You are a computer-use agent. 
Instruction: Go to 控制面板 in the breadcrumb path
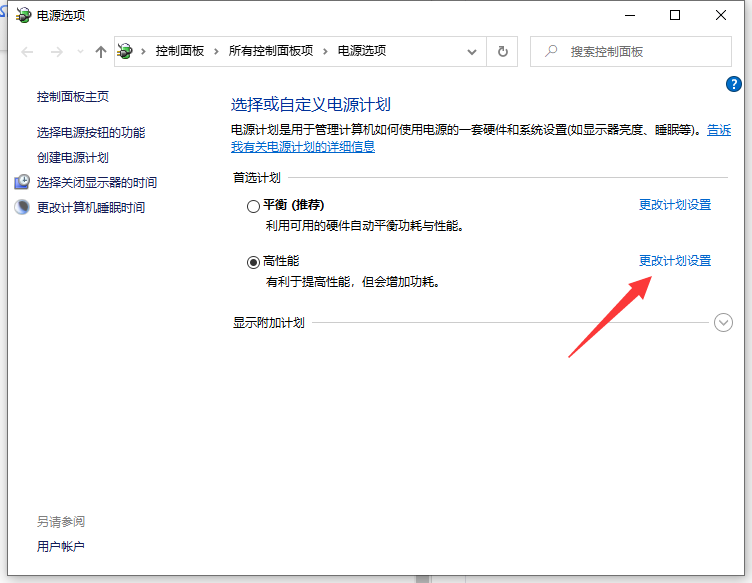(179, 51)
